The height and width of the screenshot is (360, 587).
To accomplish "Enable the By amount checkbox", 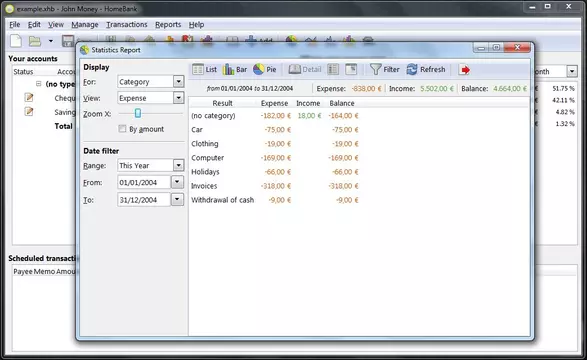I will [x=122, y=129].
